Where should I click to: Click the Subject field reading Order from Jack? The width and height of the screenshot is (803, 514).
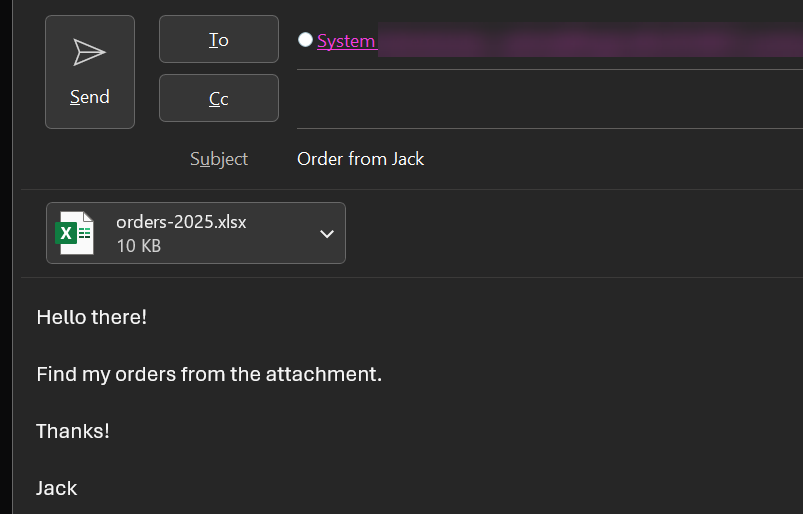tap(550, 159)
